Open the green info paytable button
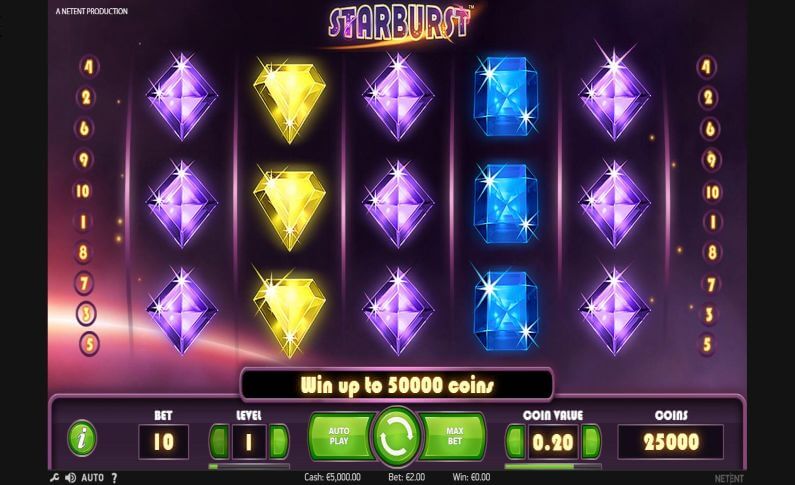 [x=82, y=438]
